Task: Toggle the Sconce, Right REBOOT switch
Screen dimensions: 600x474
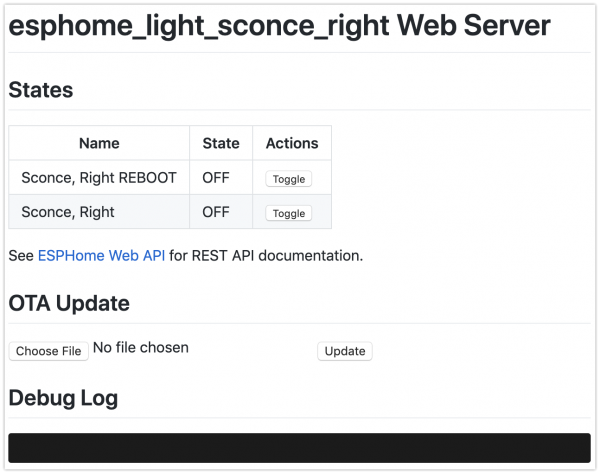Action: click(289, 179)
